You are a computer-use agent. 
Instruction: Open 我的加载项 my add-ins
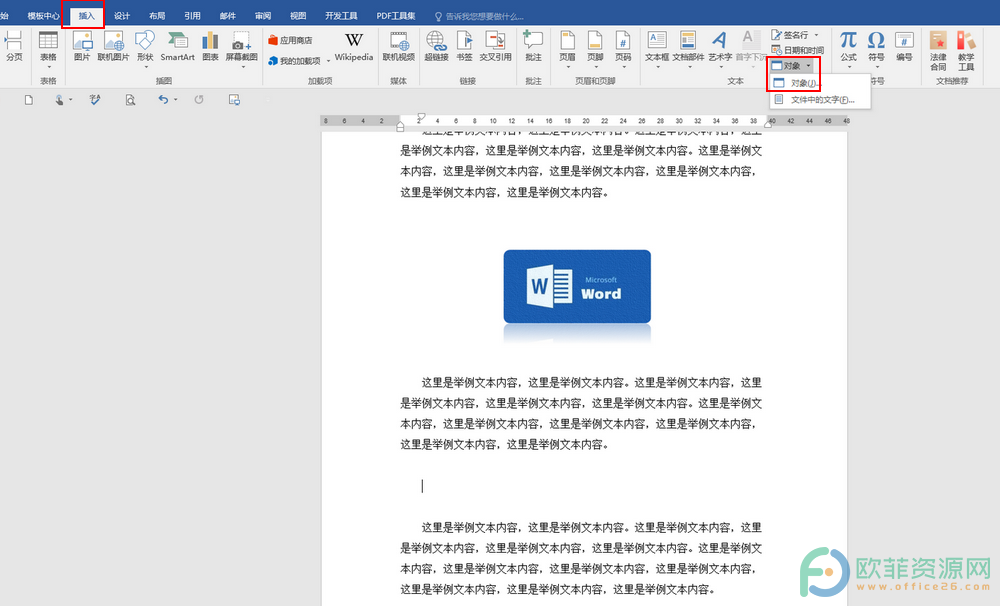[295, 61]
